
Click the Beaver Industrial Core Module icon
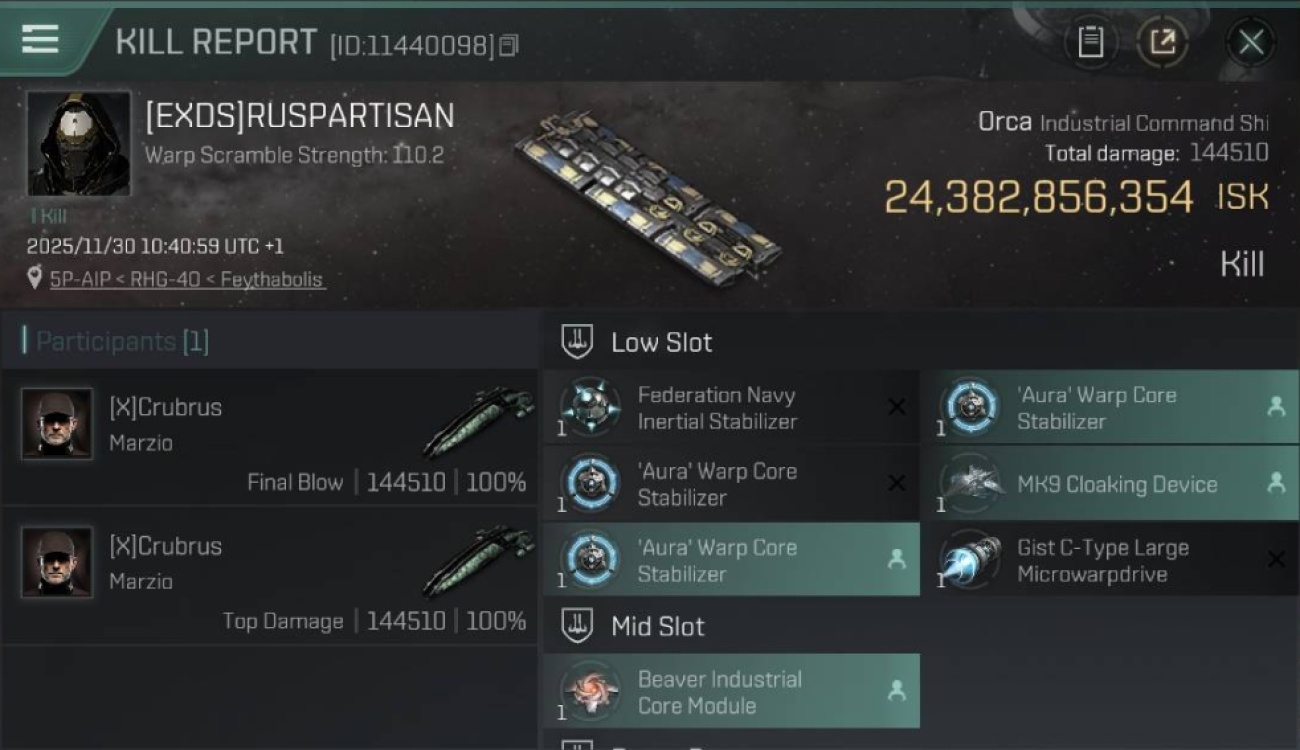590,691
